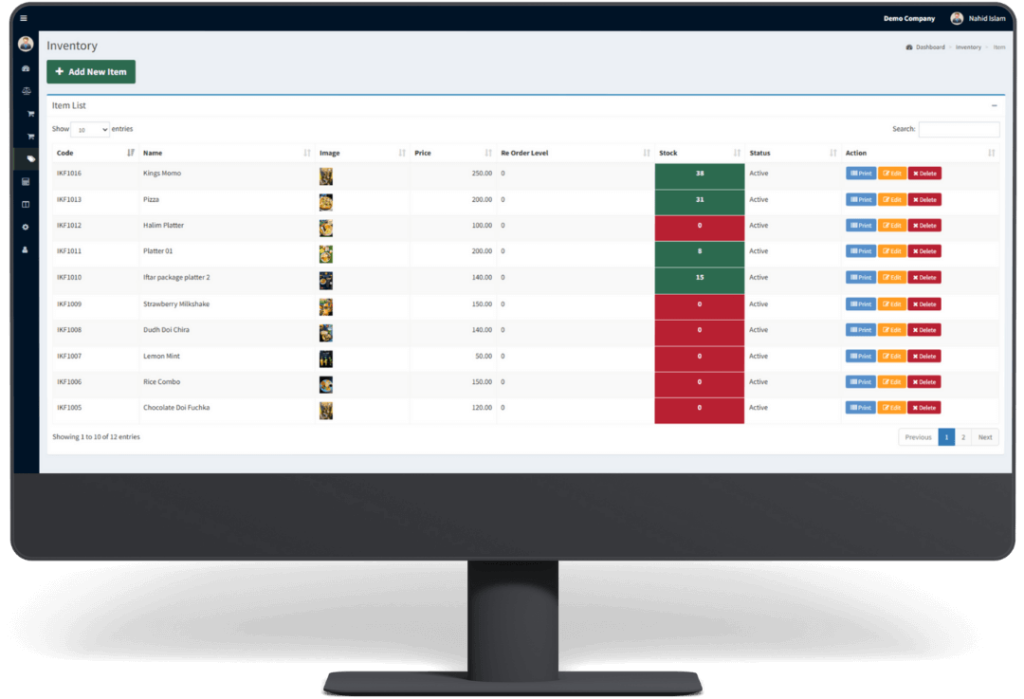Click the user icon at sidebar bottom
The width and height of the screenshot is (1024, 699).
[x=26, y=249]
